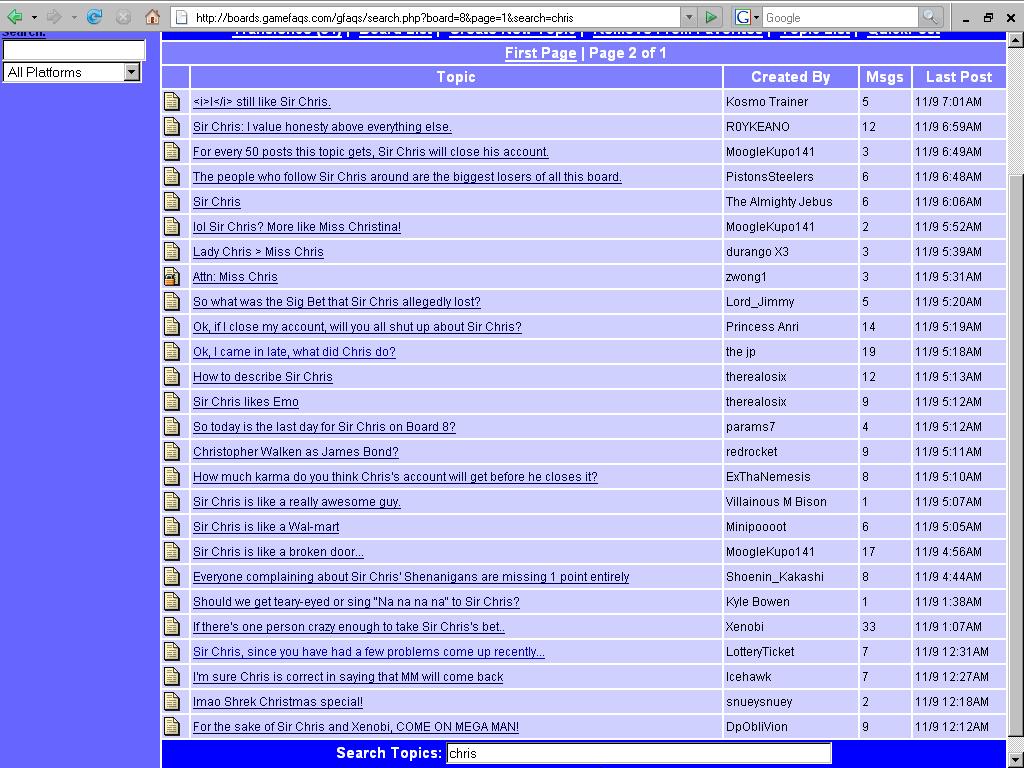This screenshot has height=768, width=1024.
Task: Open the All Platforms dropdown
Action: 132,72
